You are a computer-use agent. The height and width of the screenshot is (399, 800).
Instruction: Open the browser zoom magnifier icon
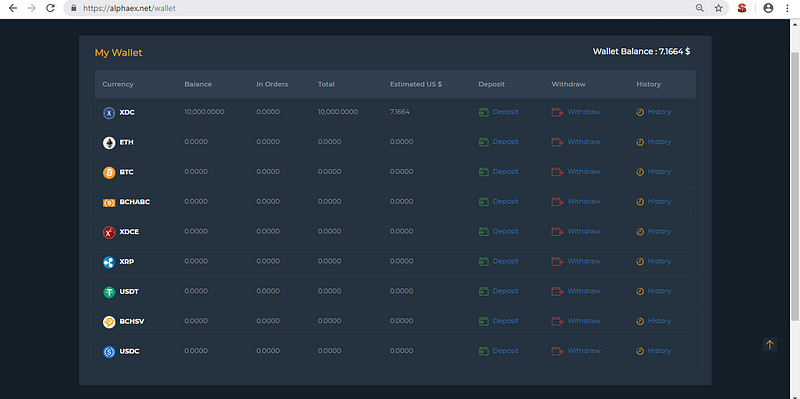click(x=699, y=8)
